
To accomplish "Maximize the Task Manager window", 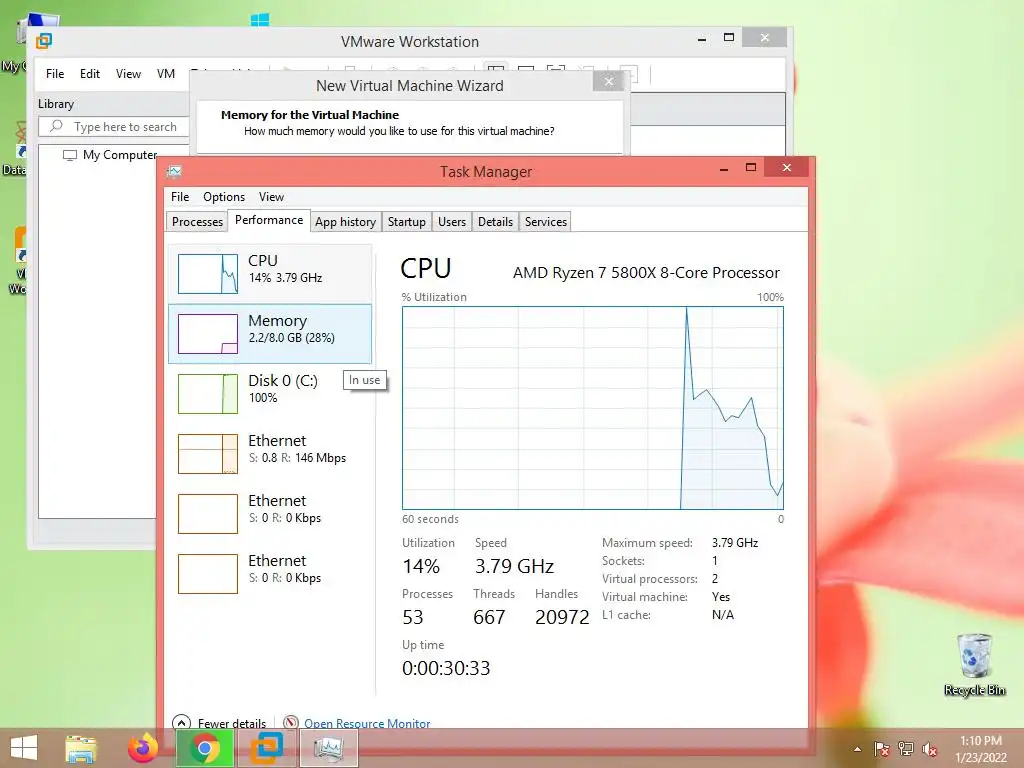I will coord(751,168).
